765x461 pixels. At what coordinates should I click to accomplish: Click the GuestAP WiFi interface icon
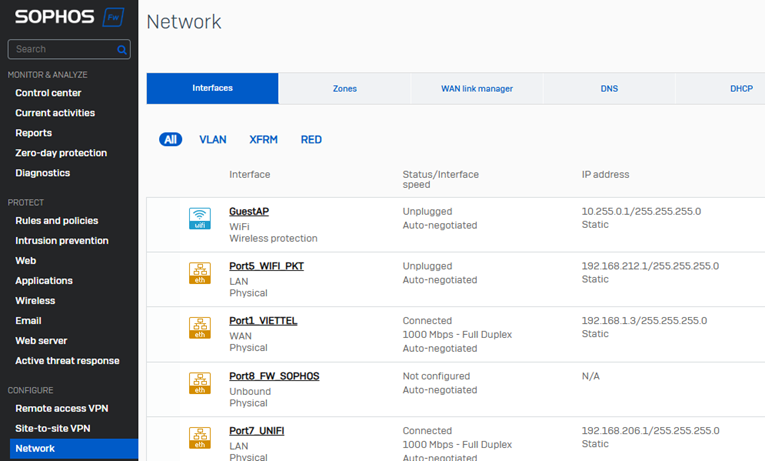(200, 218)
